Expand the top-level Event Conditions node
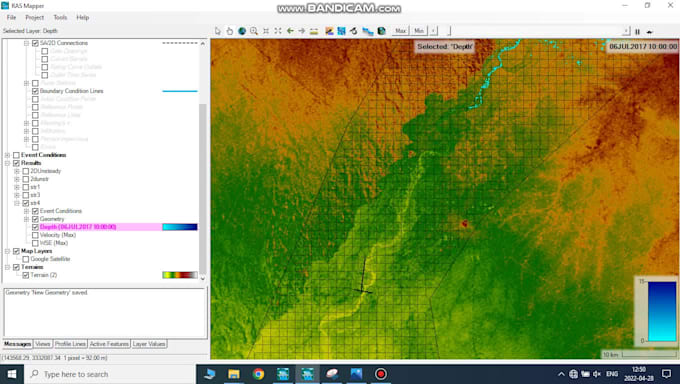680x384 pixels. point(7,155)
